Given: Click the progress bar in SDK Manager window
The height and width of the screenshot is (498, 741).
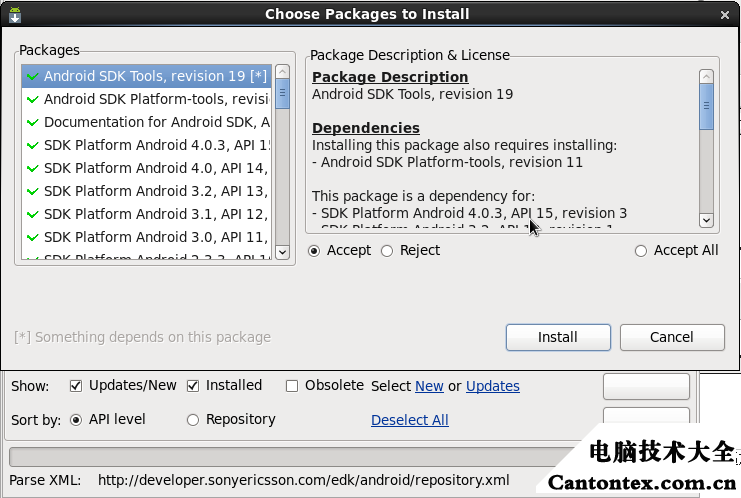Looking at the screenshot, I should click(293, 457).
